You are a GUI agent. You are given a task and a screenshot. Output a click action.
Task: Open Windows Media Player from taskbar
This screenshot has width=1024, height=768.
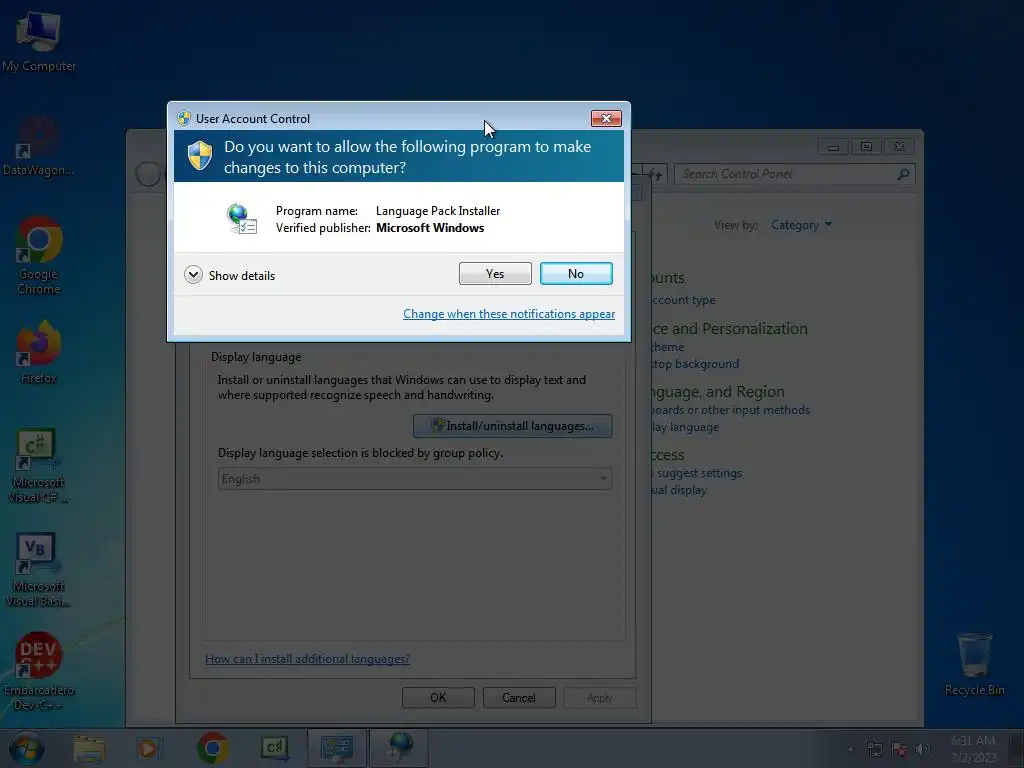[x=148, y=748]
